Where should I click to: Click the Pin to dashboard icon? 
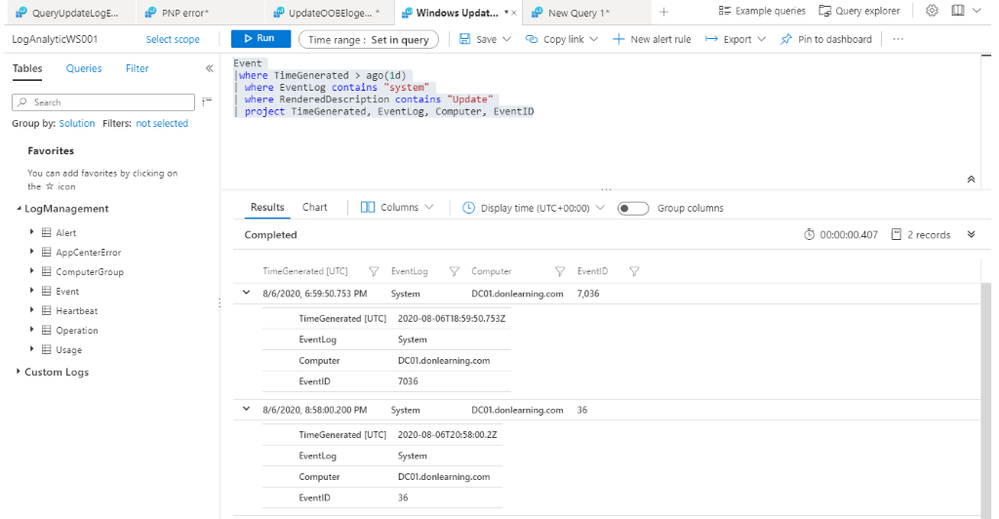pyautogui.click(x=786, y=39)
